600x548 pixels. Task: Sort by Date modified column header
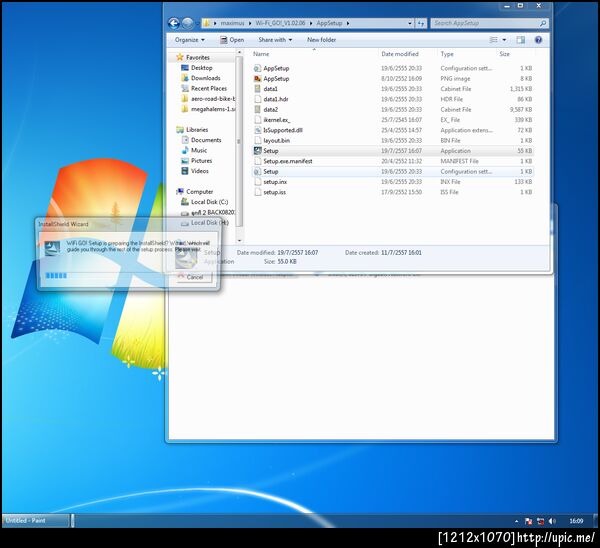click(400, 54)
